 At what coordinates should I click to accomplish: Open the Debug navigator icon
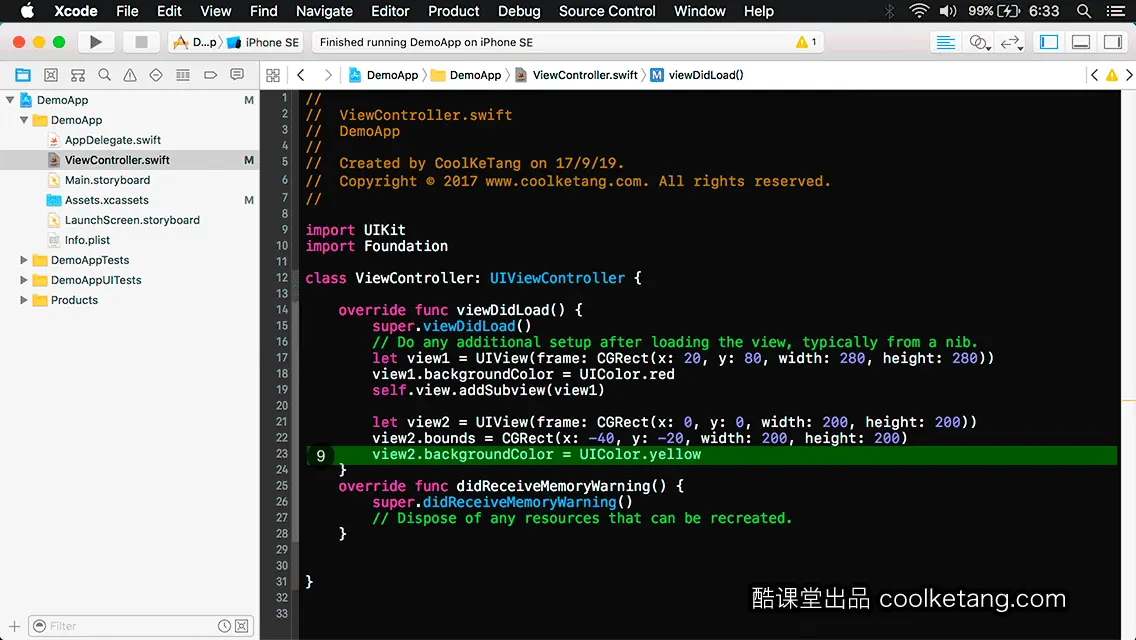pyautogui.click(x=183, y=75)
